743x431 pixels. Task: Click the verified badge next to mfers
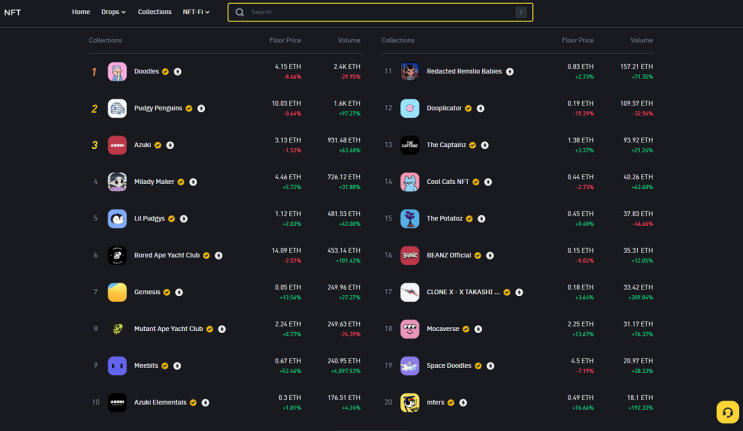click(451, 403)
